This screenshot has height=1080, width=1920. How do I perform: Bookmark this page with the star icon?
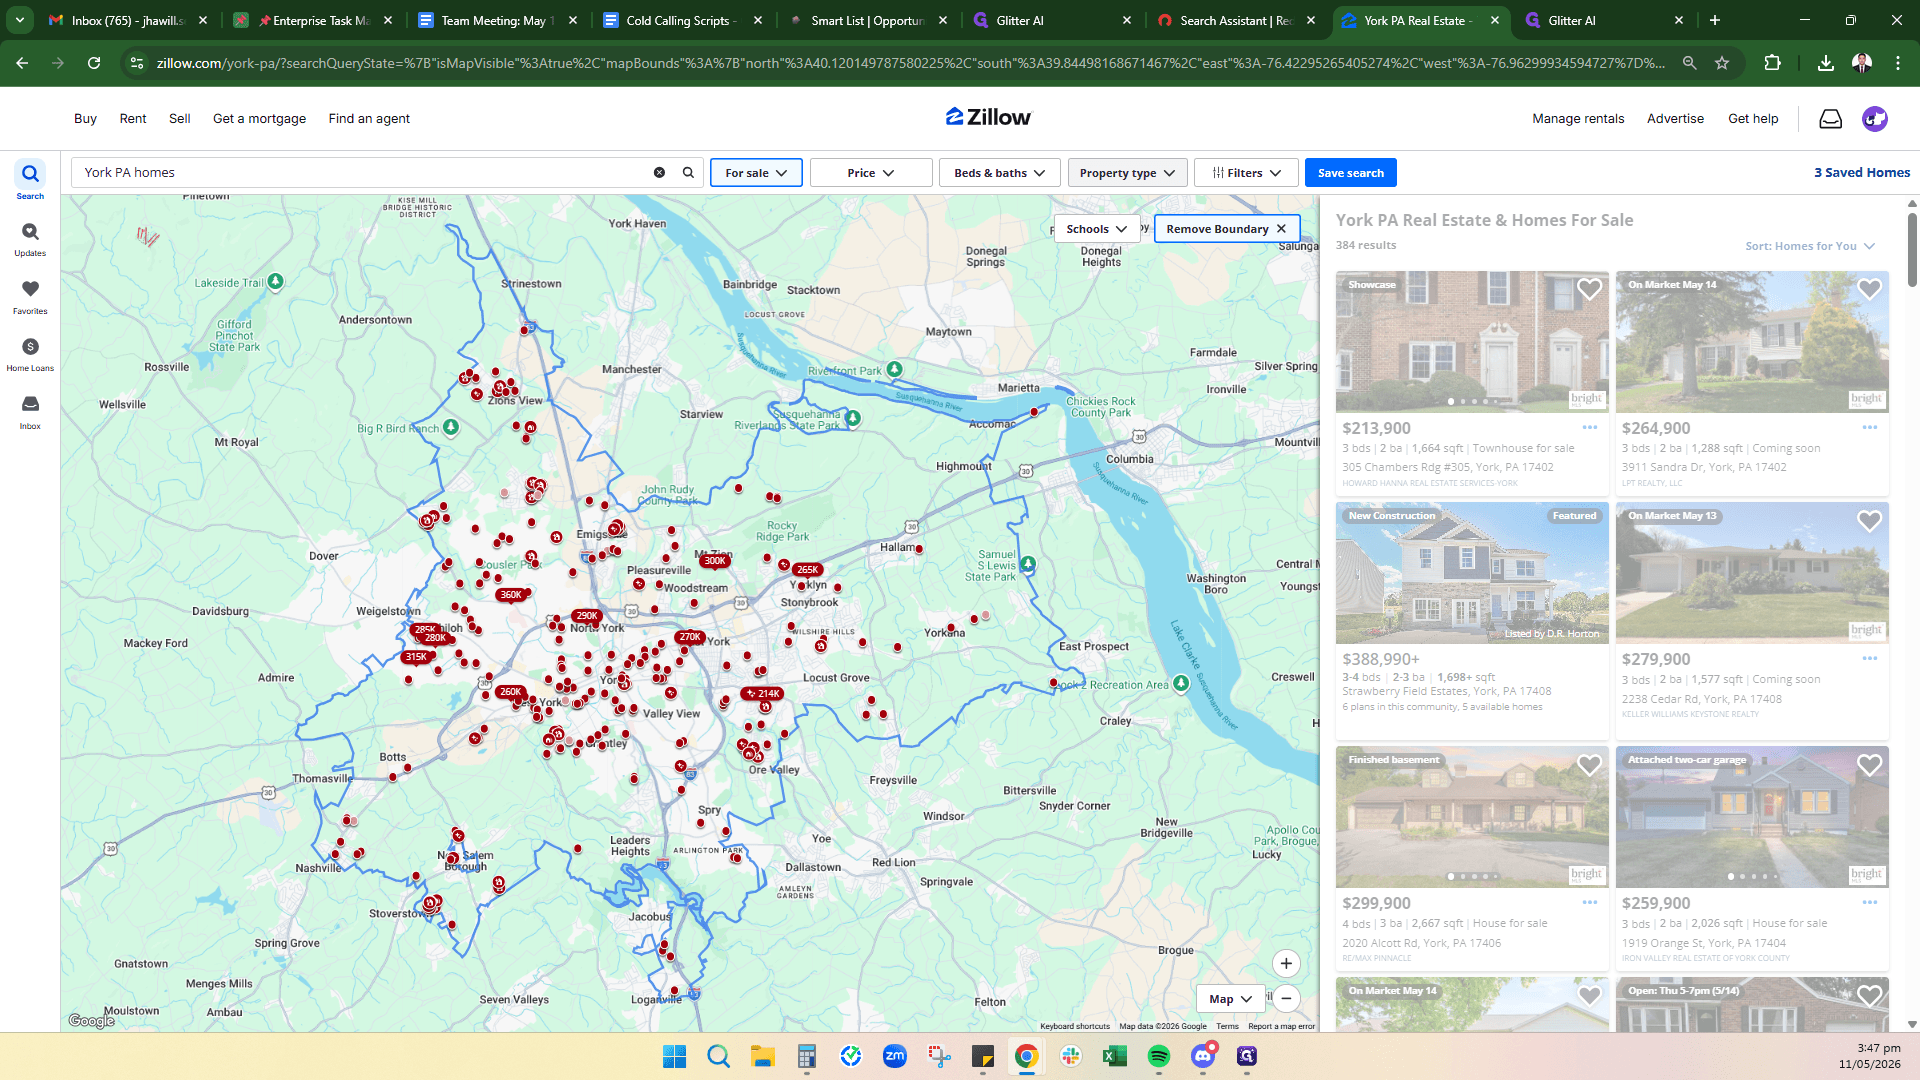[1722, 63]
